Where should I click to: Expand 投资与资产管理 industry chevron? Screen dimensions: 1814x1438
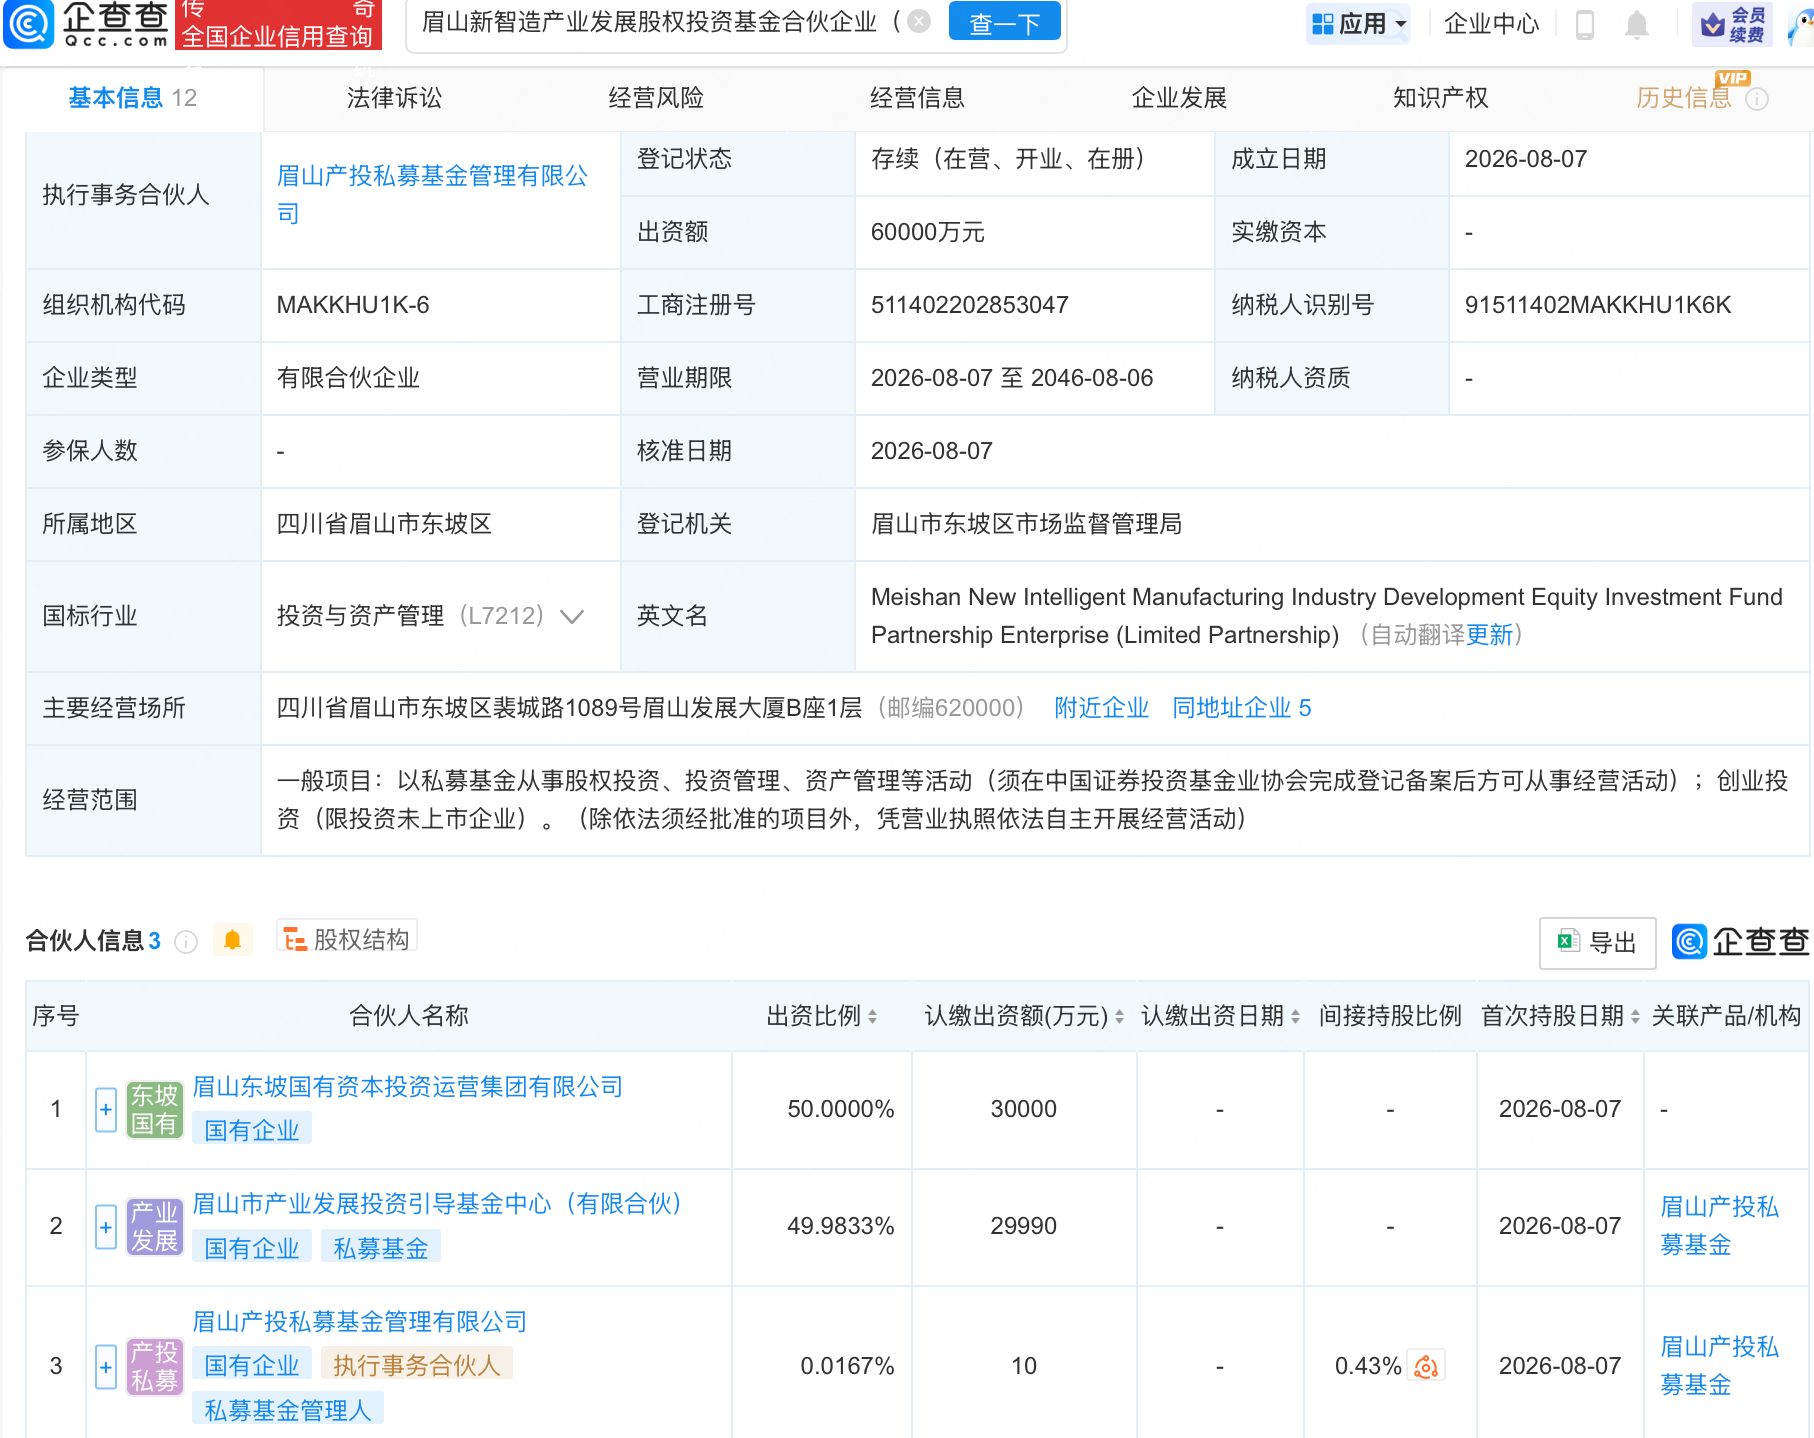(x=572, y=616)
